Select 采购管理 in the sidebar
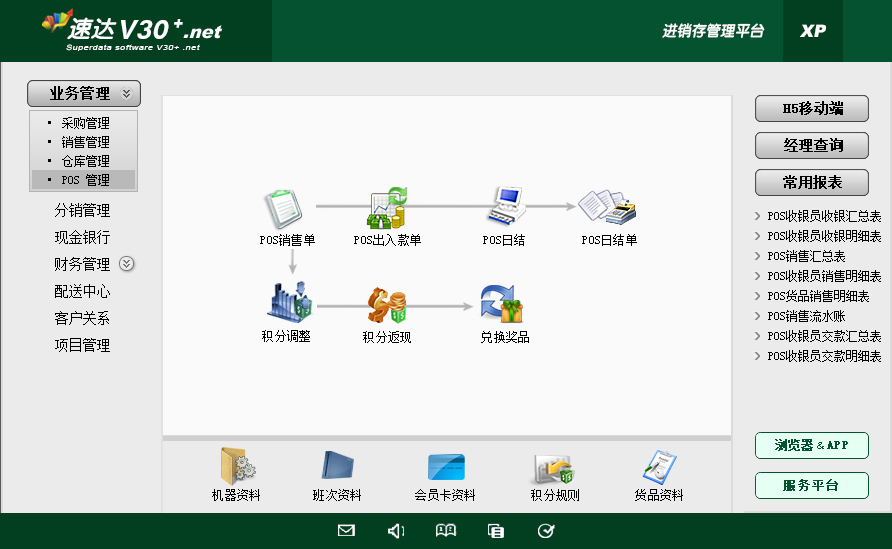This screenshot has width=892, height=549. tap(85, 124)
